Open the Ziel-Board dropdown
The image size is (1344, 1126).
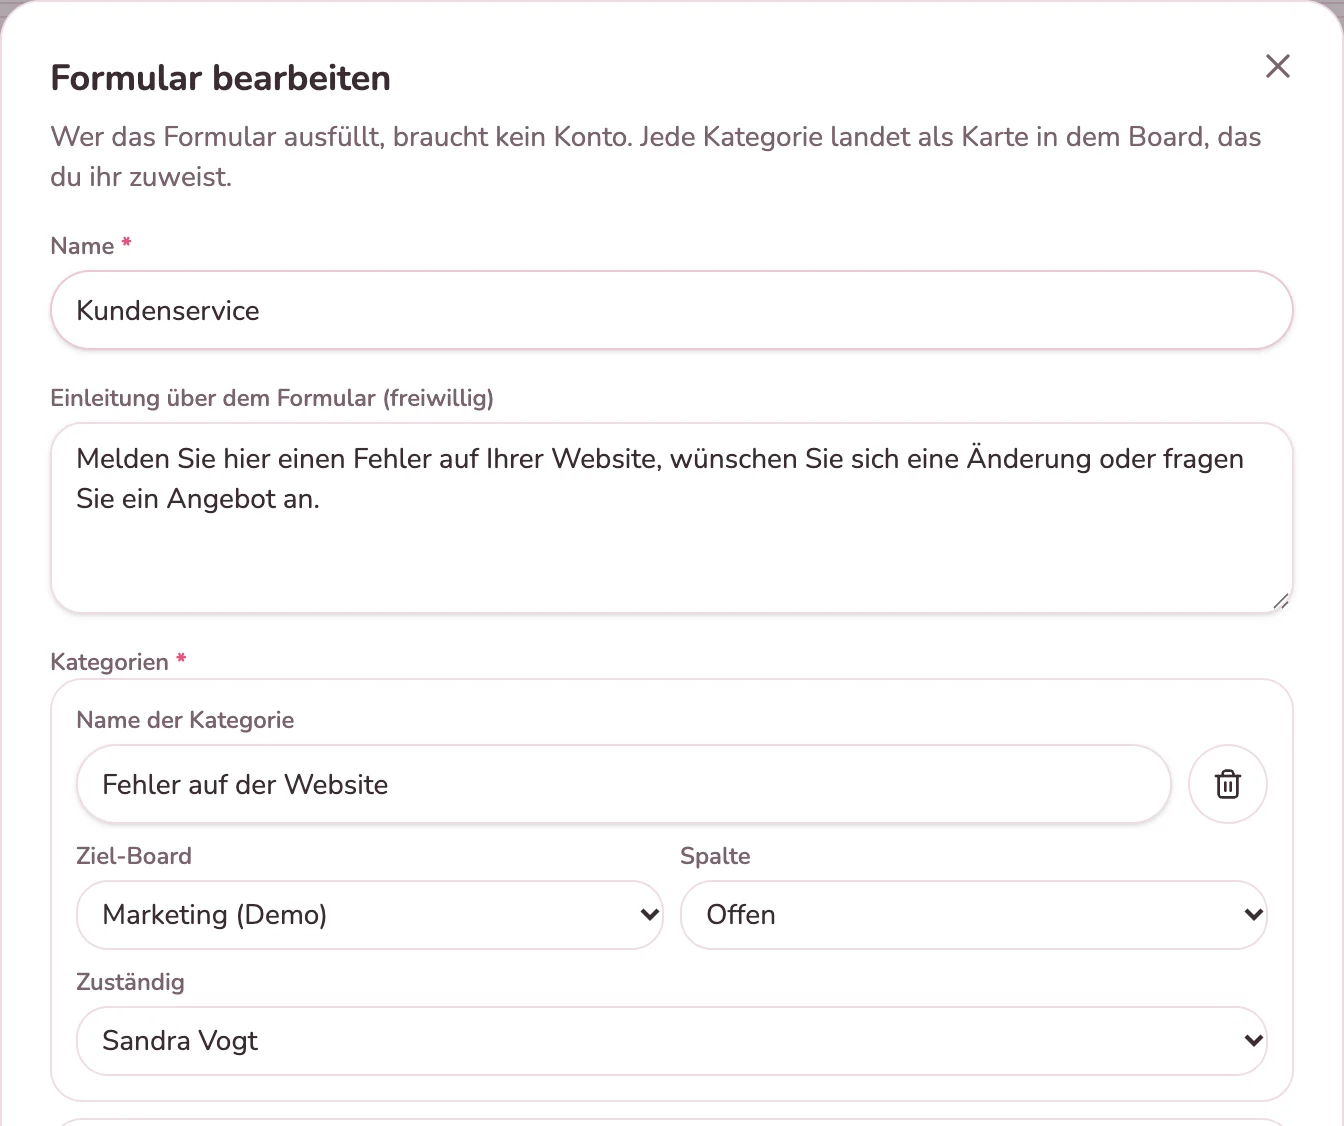click(370, 915)
